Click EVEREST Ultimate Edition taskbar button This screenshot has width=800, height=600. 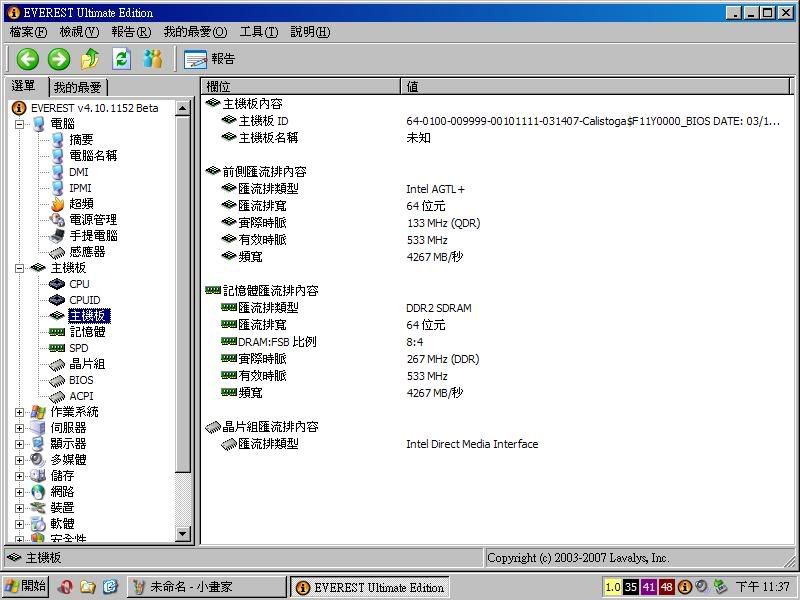(x=370, y=588)
